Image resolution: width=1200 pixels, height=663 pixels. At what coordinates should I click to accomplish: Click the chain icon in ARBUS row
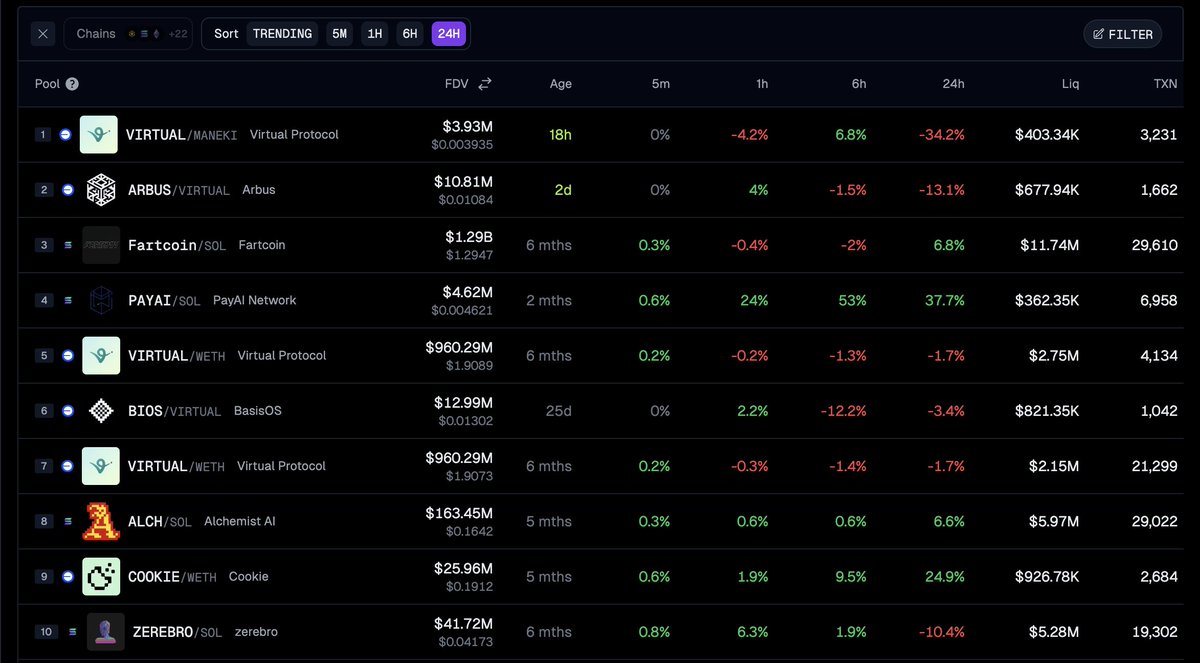click(68, 190)
